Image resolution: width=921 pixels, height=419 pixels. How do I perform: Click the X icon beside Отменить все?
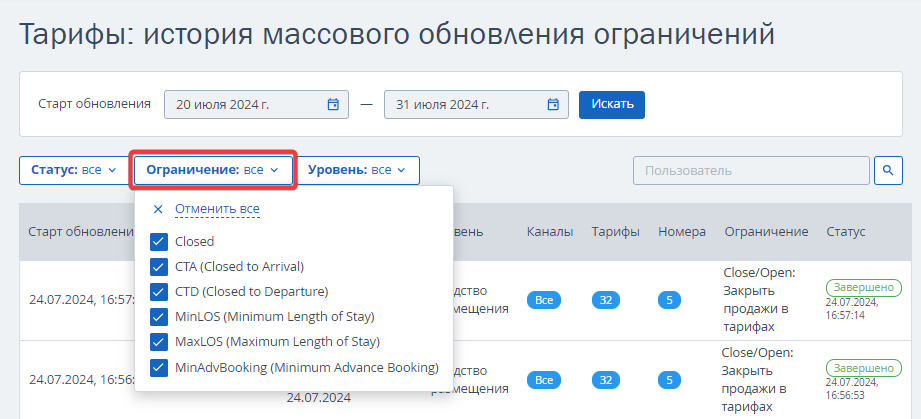[x=158, y=209]
